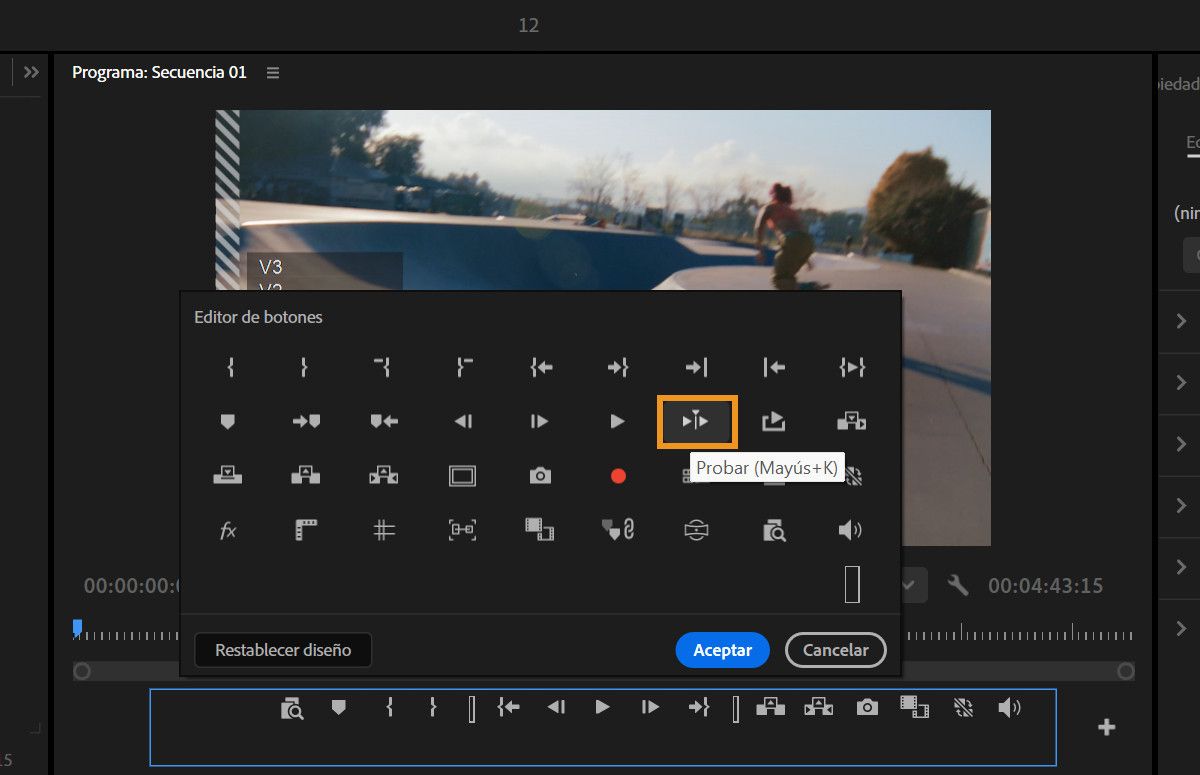Click the blue playhead on time ruler
Image resolution: width=1200 pixels, height=775 pixels.
click(77, 627)
